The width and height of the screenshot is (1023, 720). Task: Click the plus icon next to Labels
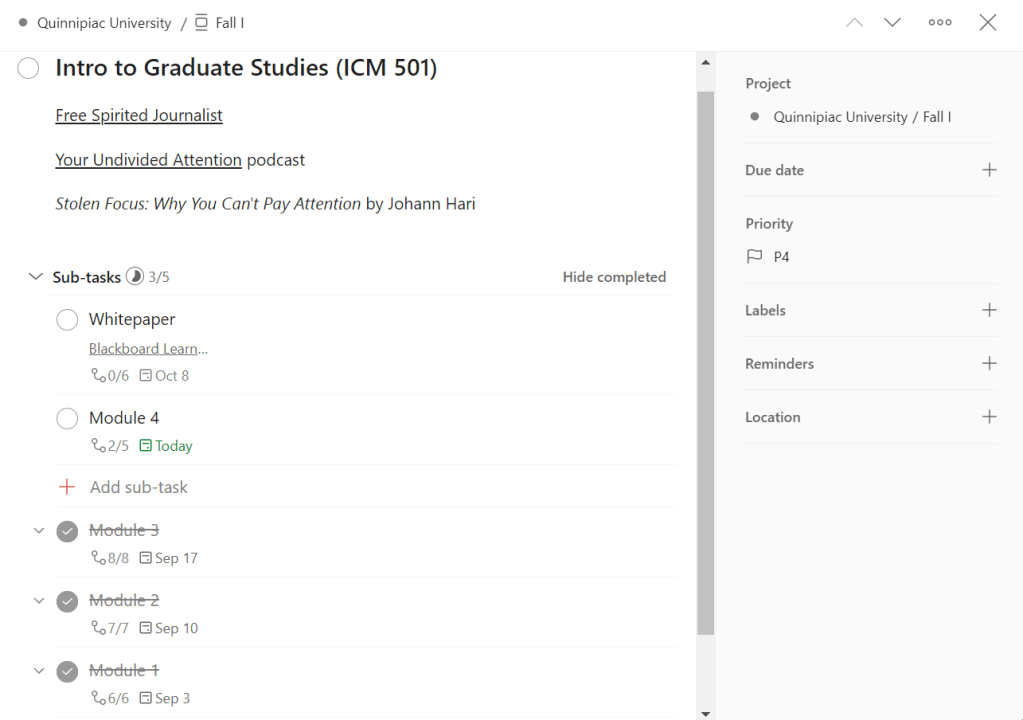point(989,310)
